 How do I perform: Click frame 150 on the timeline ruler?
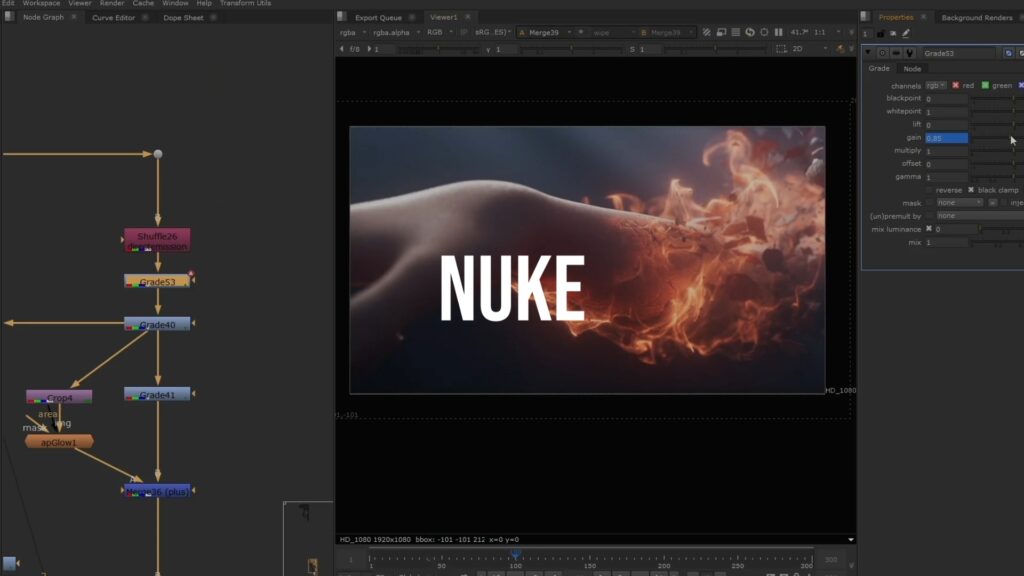[590, 558]
